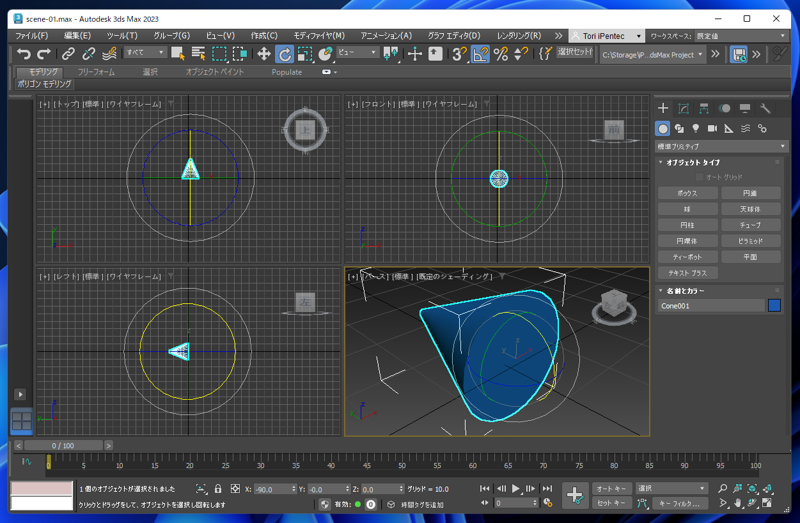The width and height of the screenshot is (800, 523).
Task: Activate the Select and Move tool
Action: 263,54
